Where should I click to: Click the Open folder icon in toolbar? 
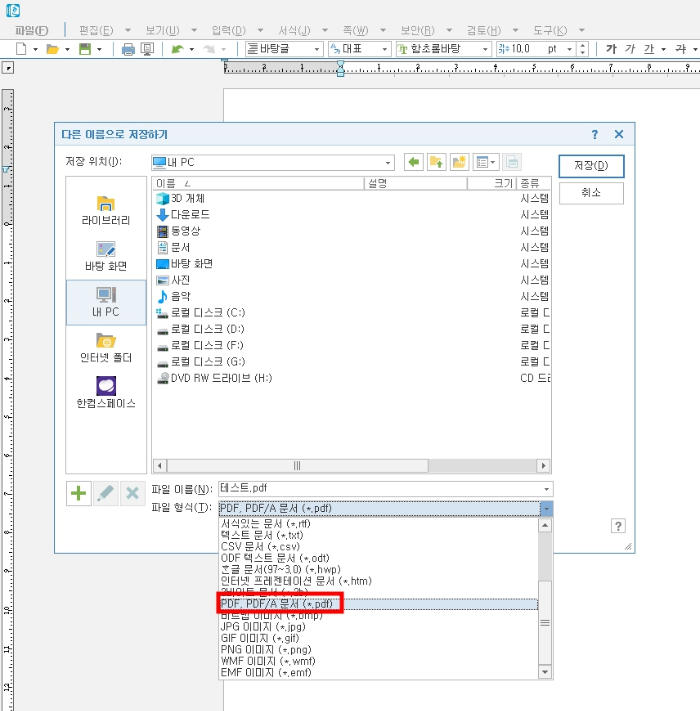click(x=53, y=49)
